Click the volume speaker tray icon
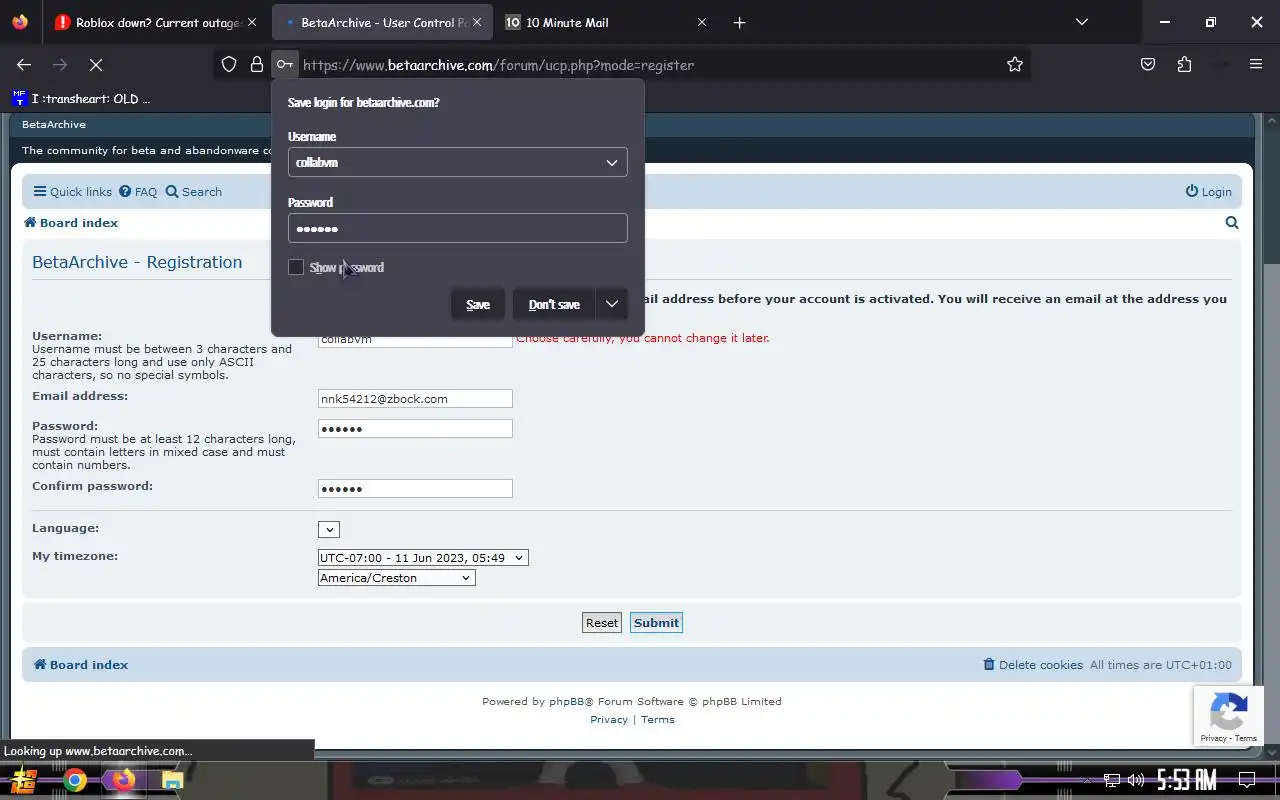Image resolution: width=1280 pixels, height=800 pixels. point(1136,780)
